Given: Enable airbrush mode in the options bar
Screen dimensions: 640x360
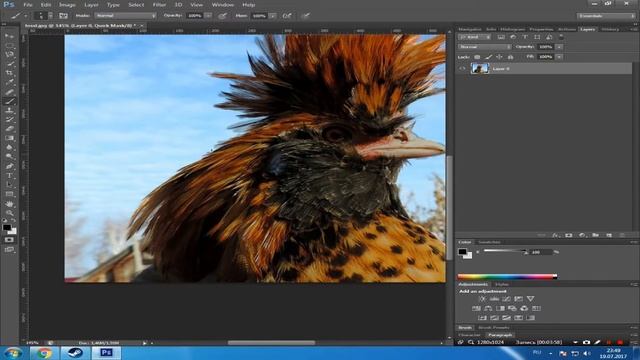Looking at the screenshot, I should tap(287, 16).
